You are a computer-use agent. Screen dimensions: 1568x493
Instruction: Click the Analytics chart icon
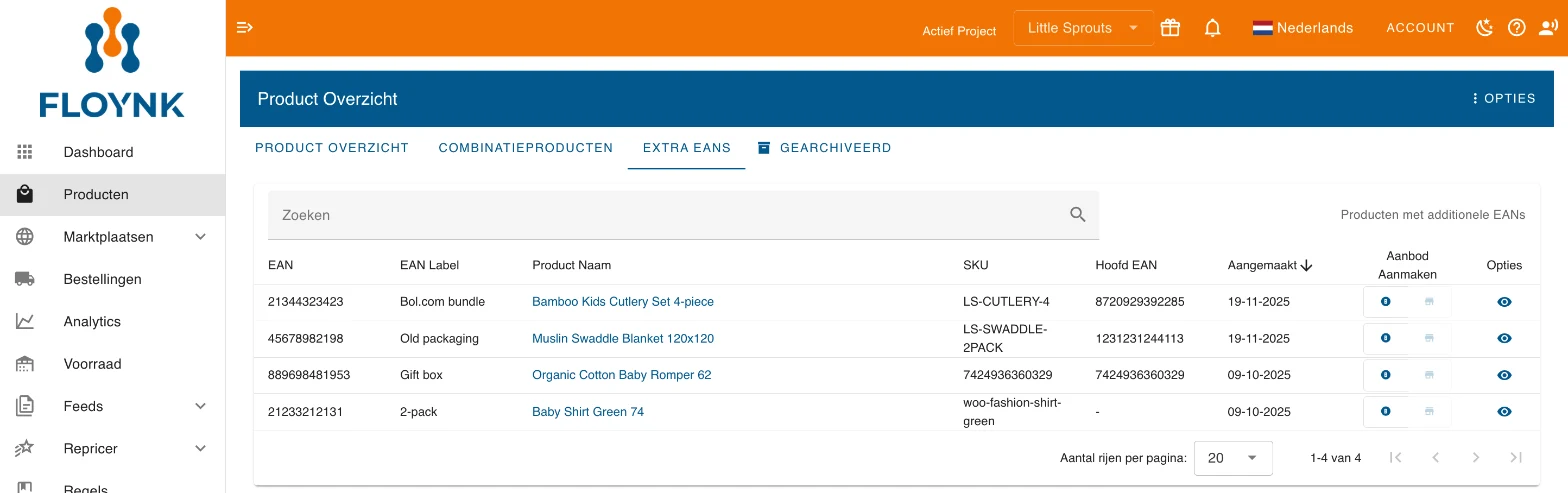click(x=25, y=321)
